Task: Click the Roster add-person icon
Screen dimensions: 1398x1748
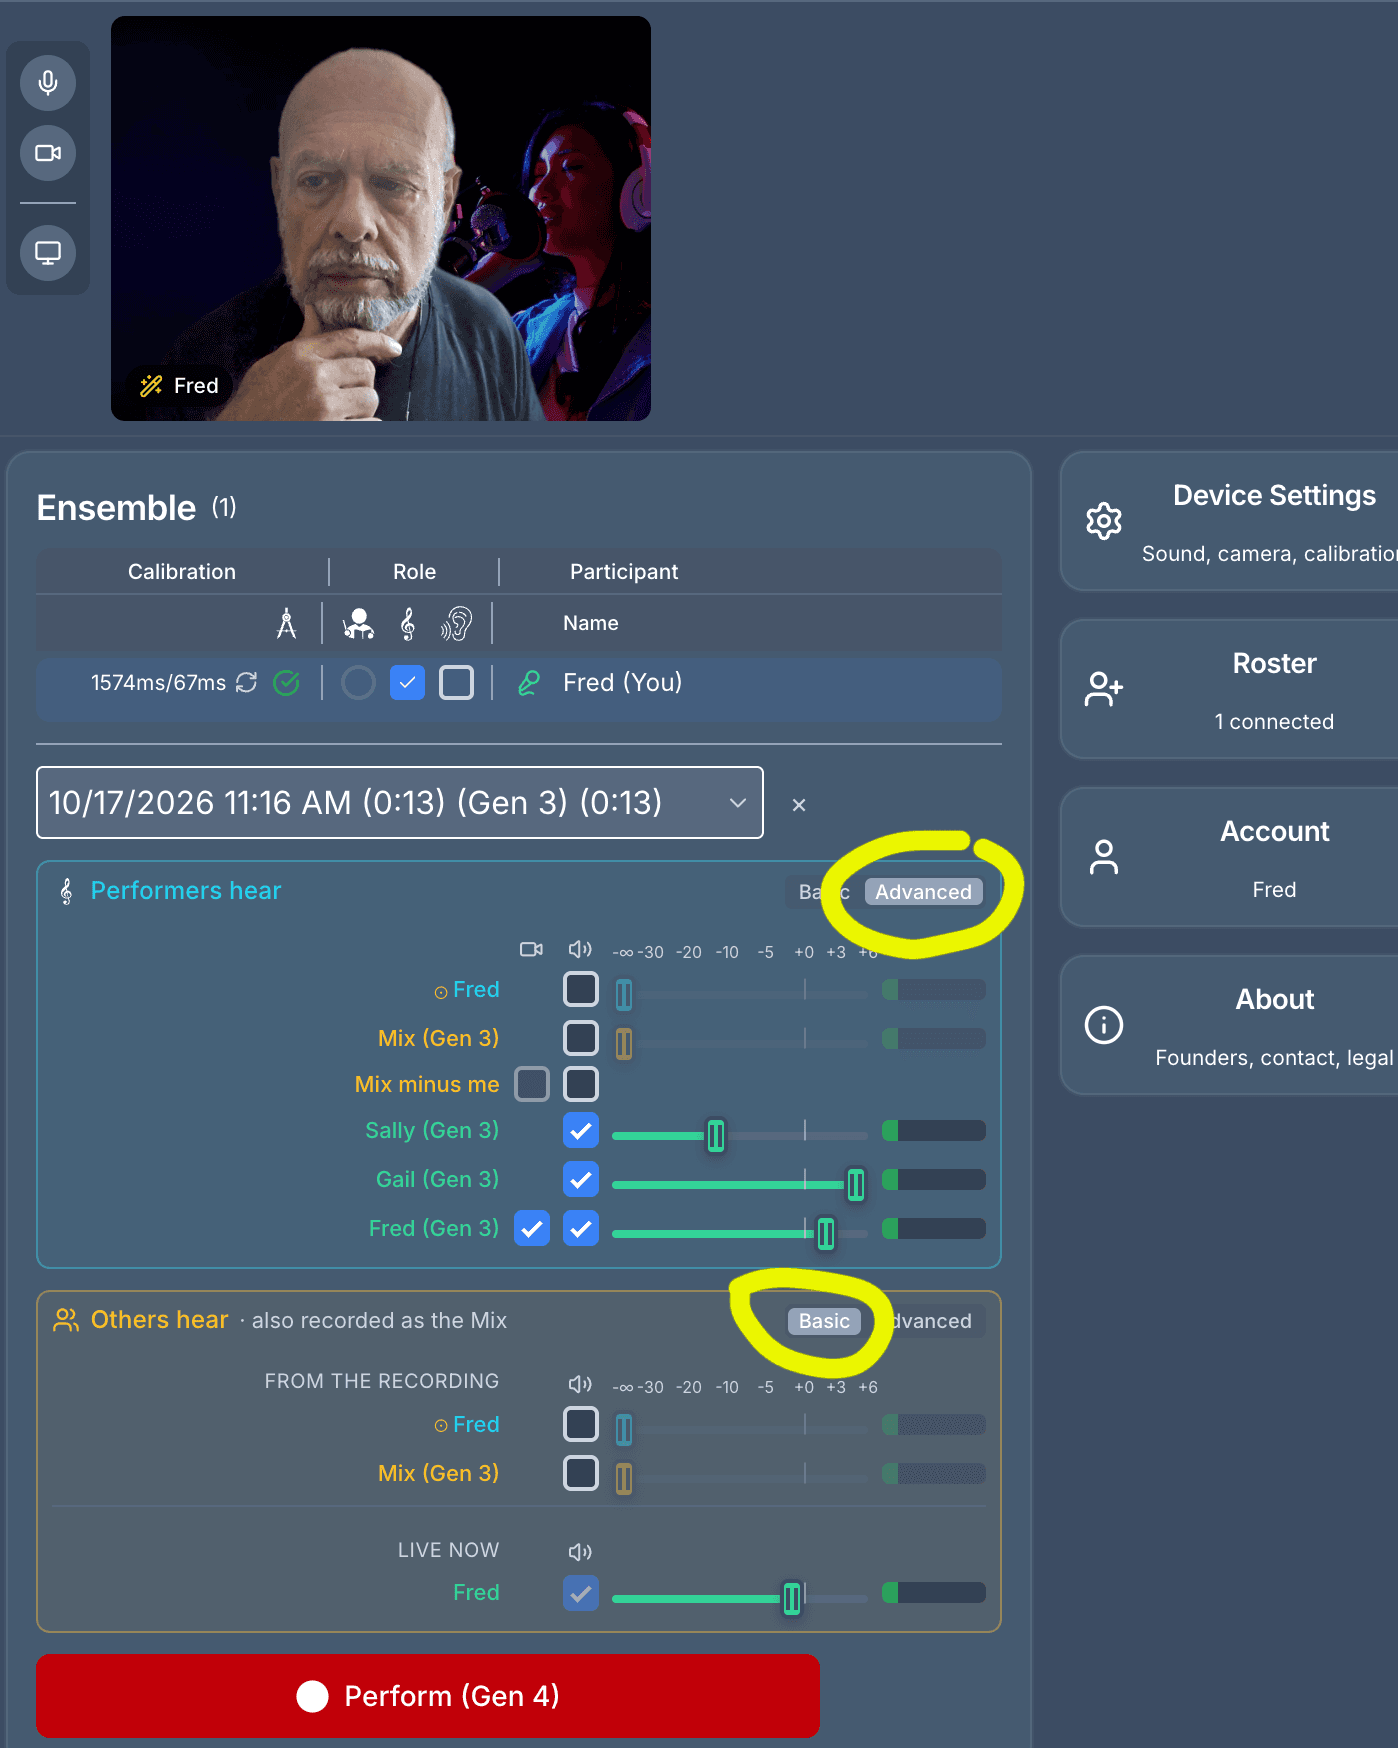Action: coord(1104,689)
